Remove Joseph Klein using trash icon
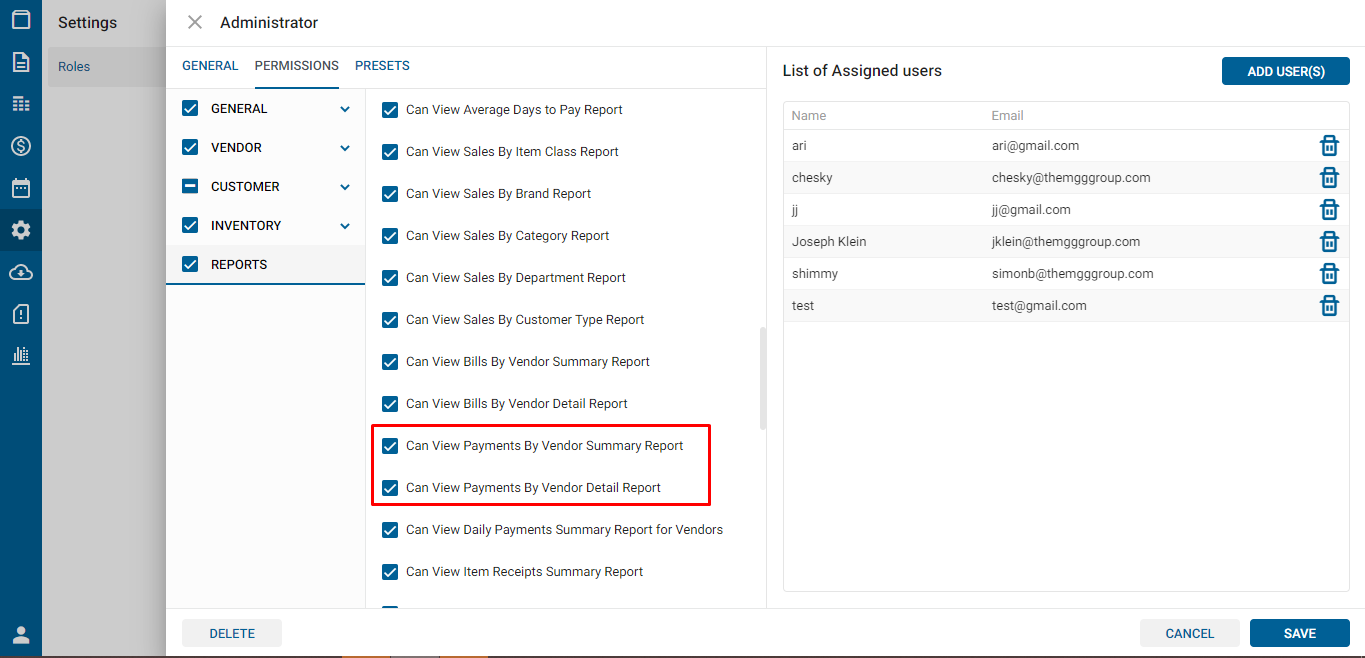 [x=1329, y=242]
